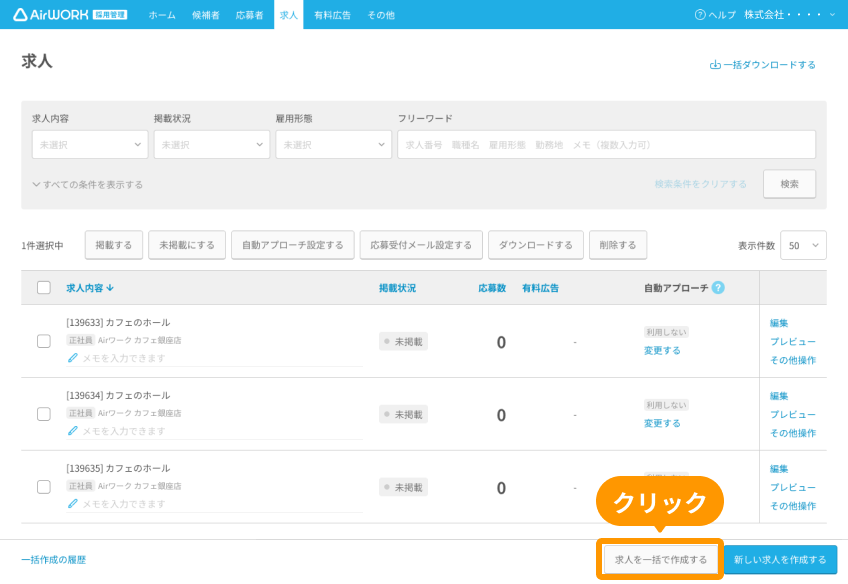Click プレビュー for job 139635

click(x=793, y=487)
